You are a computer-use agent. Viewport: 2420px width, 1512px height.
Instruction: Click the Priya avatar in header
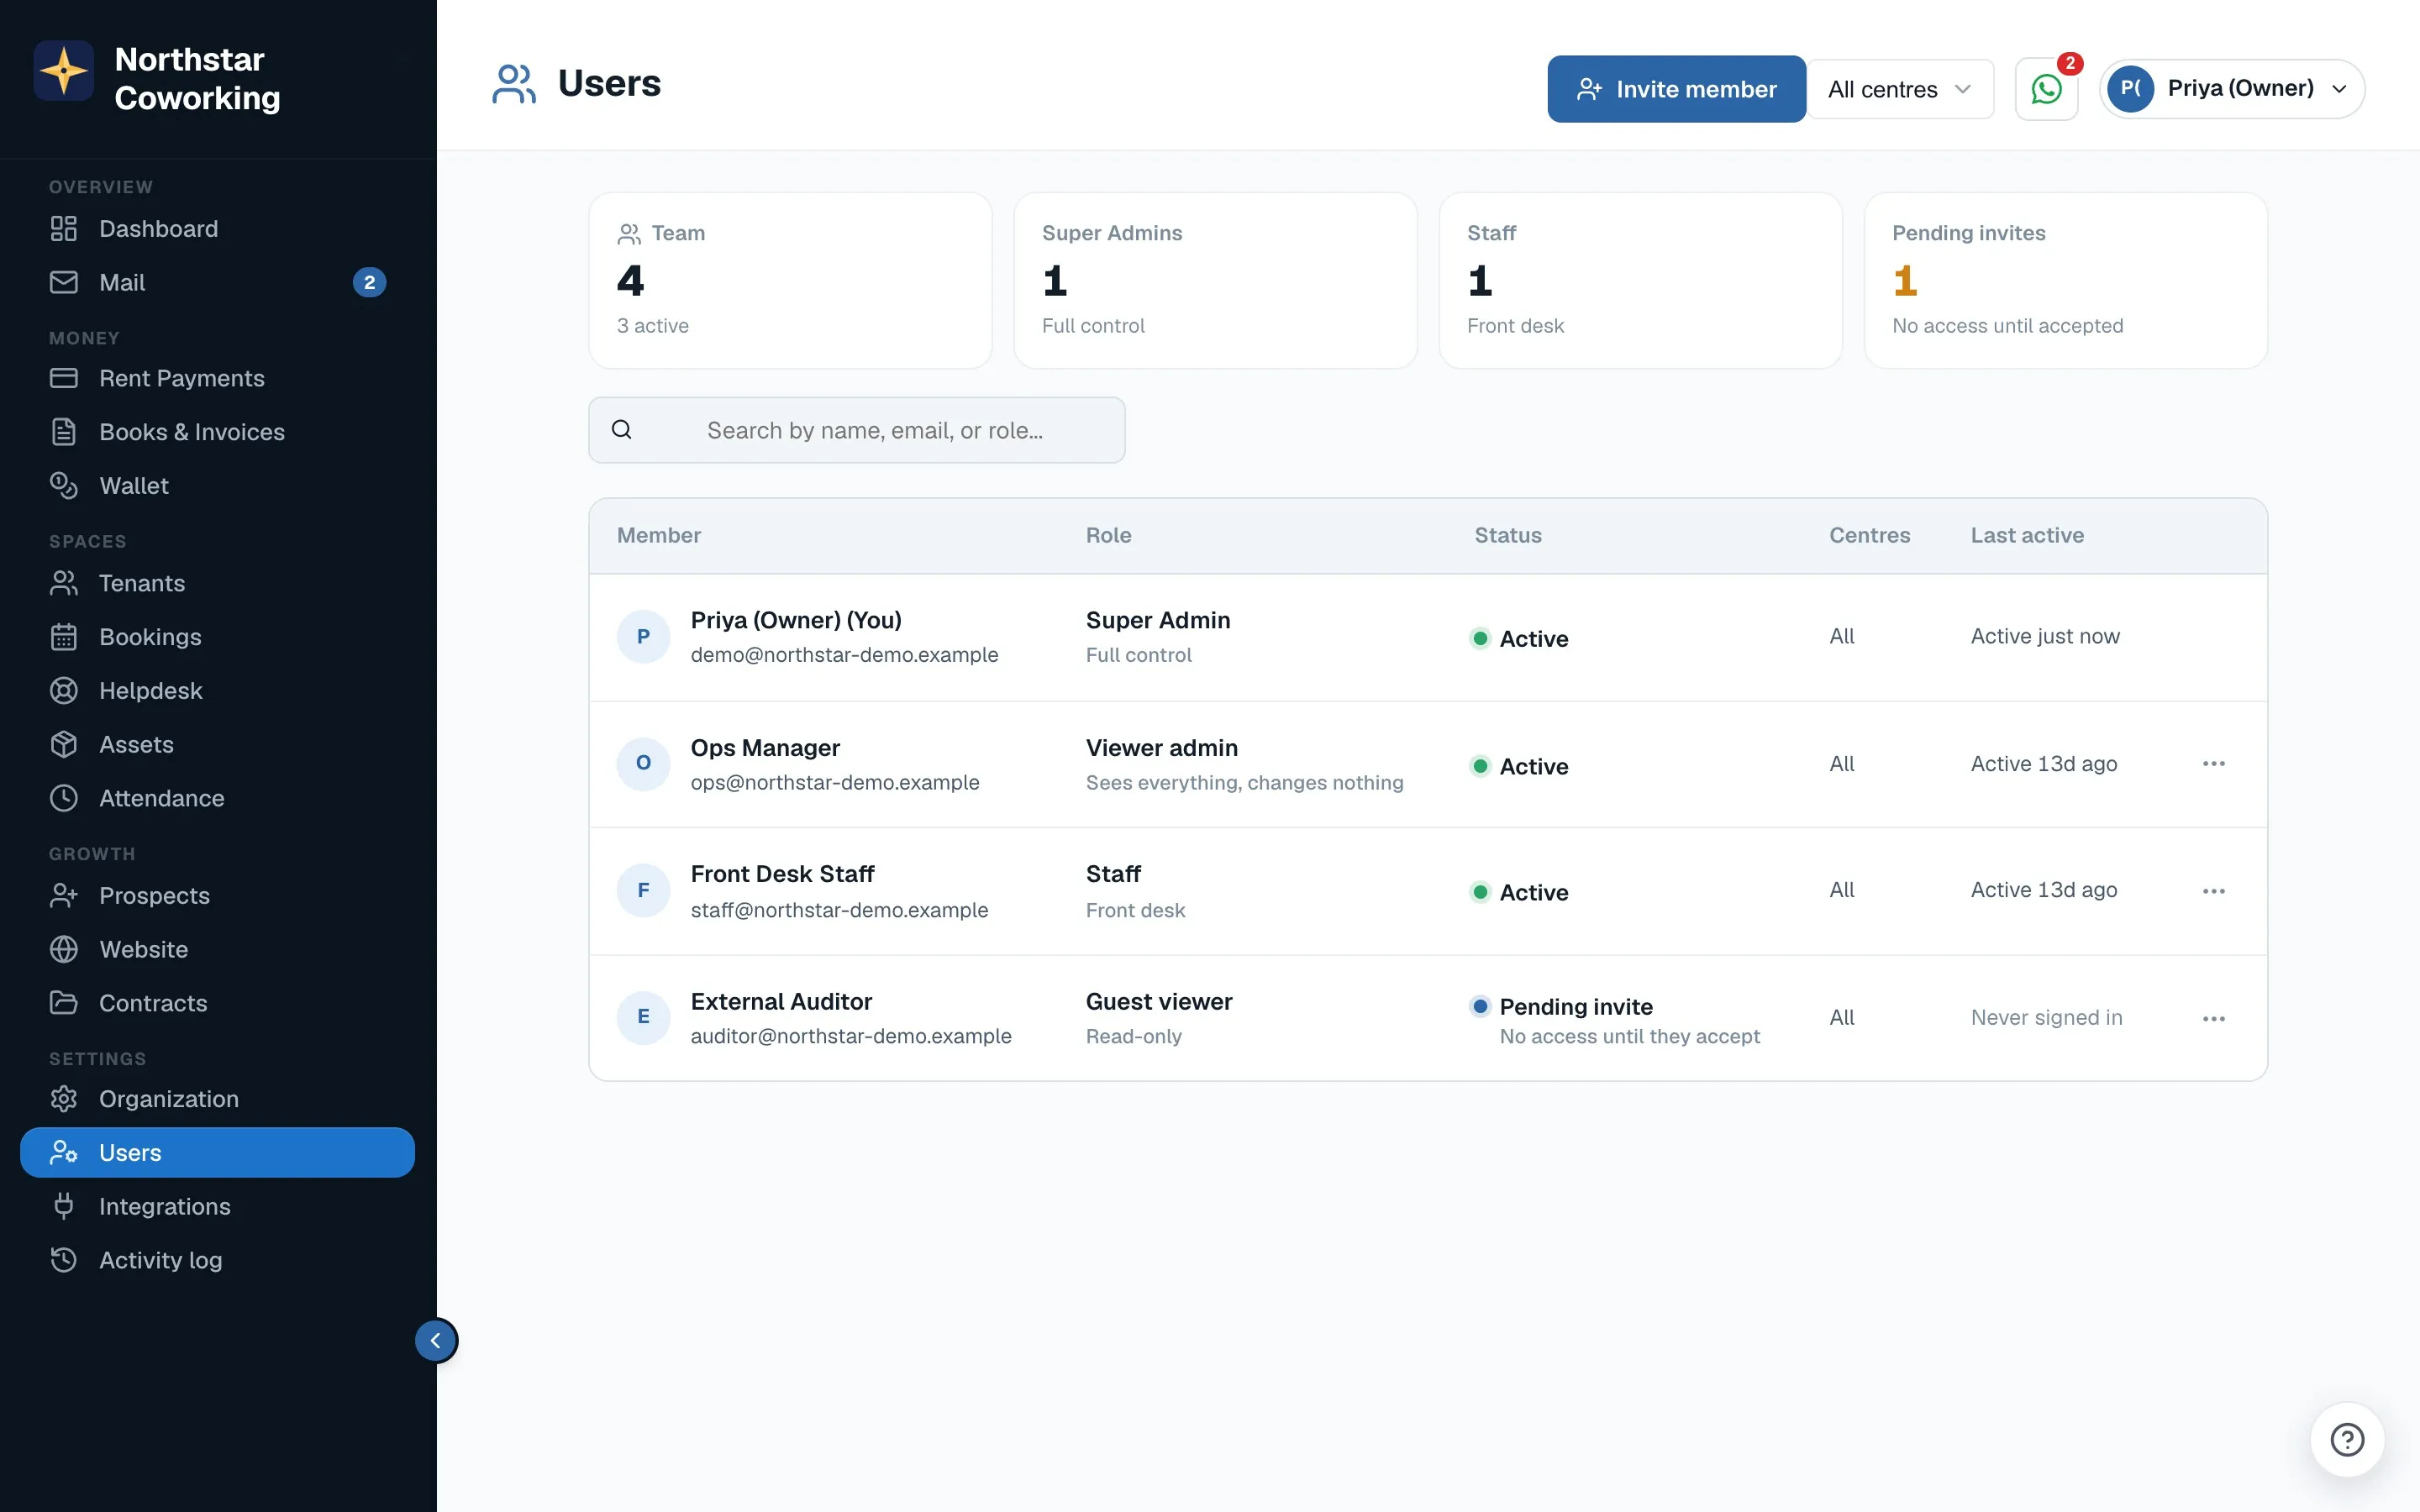coord(2130,89)
